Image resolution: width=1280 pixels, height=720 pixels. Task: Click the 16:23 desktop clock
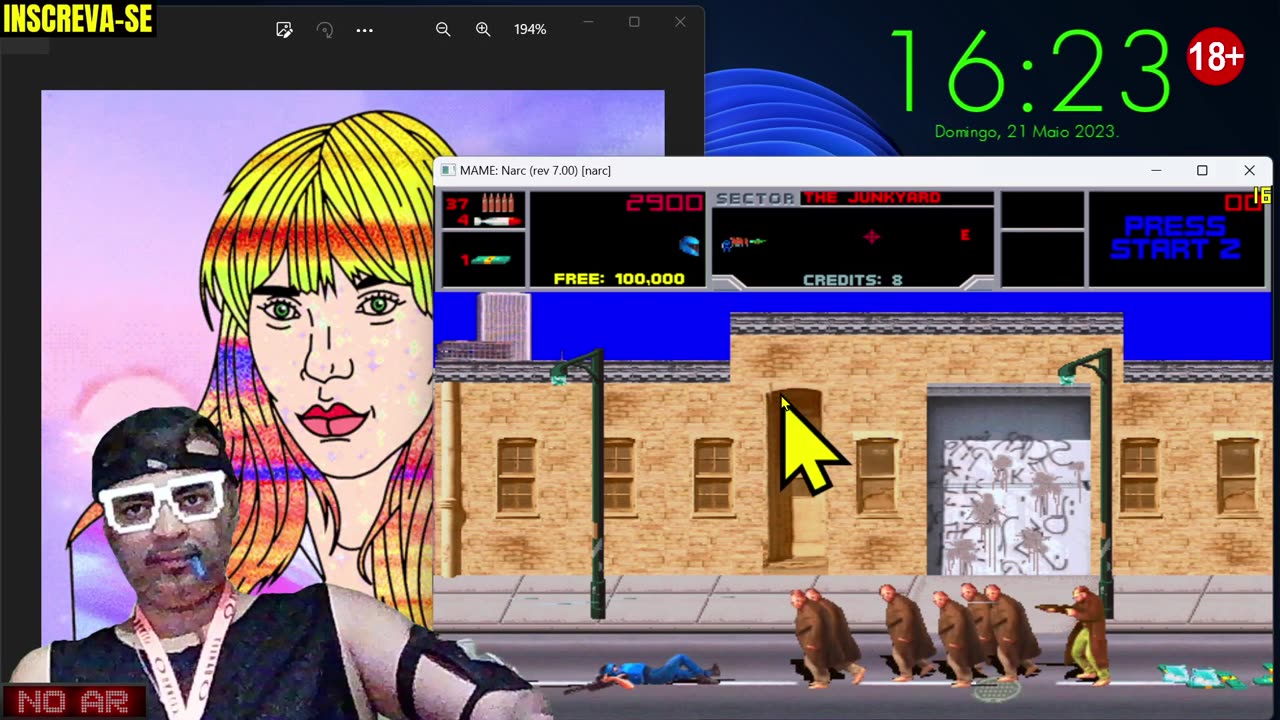pyautogui.click(x=1030, y=71)
